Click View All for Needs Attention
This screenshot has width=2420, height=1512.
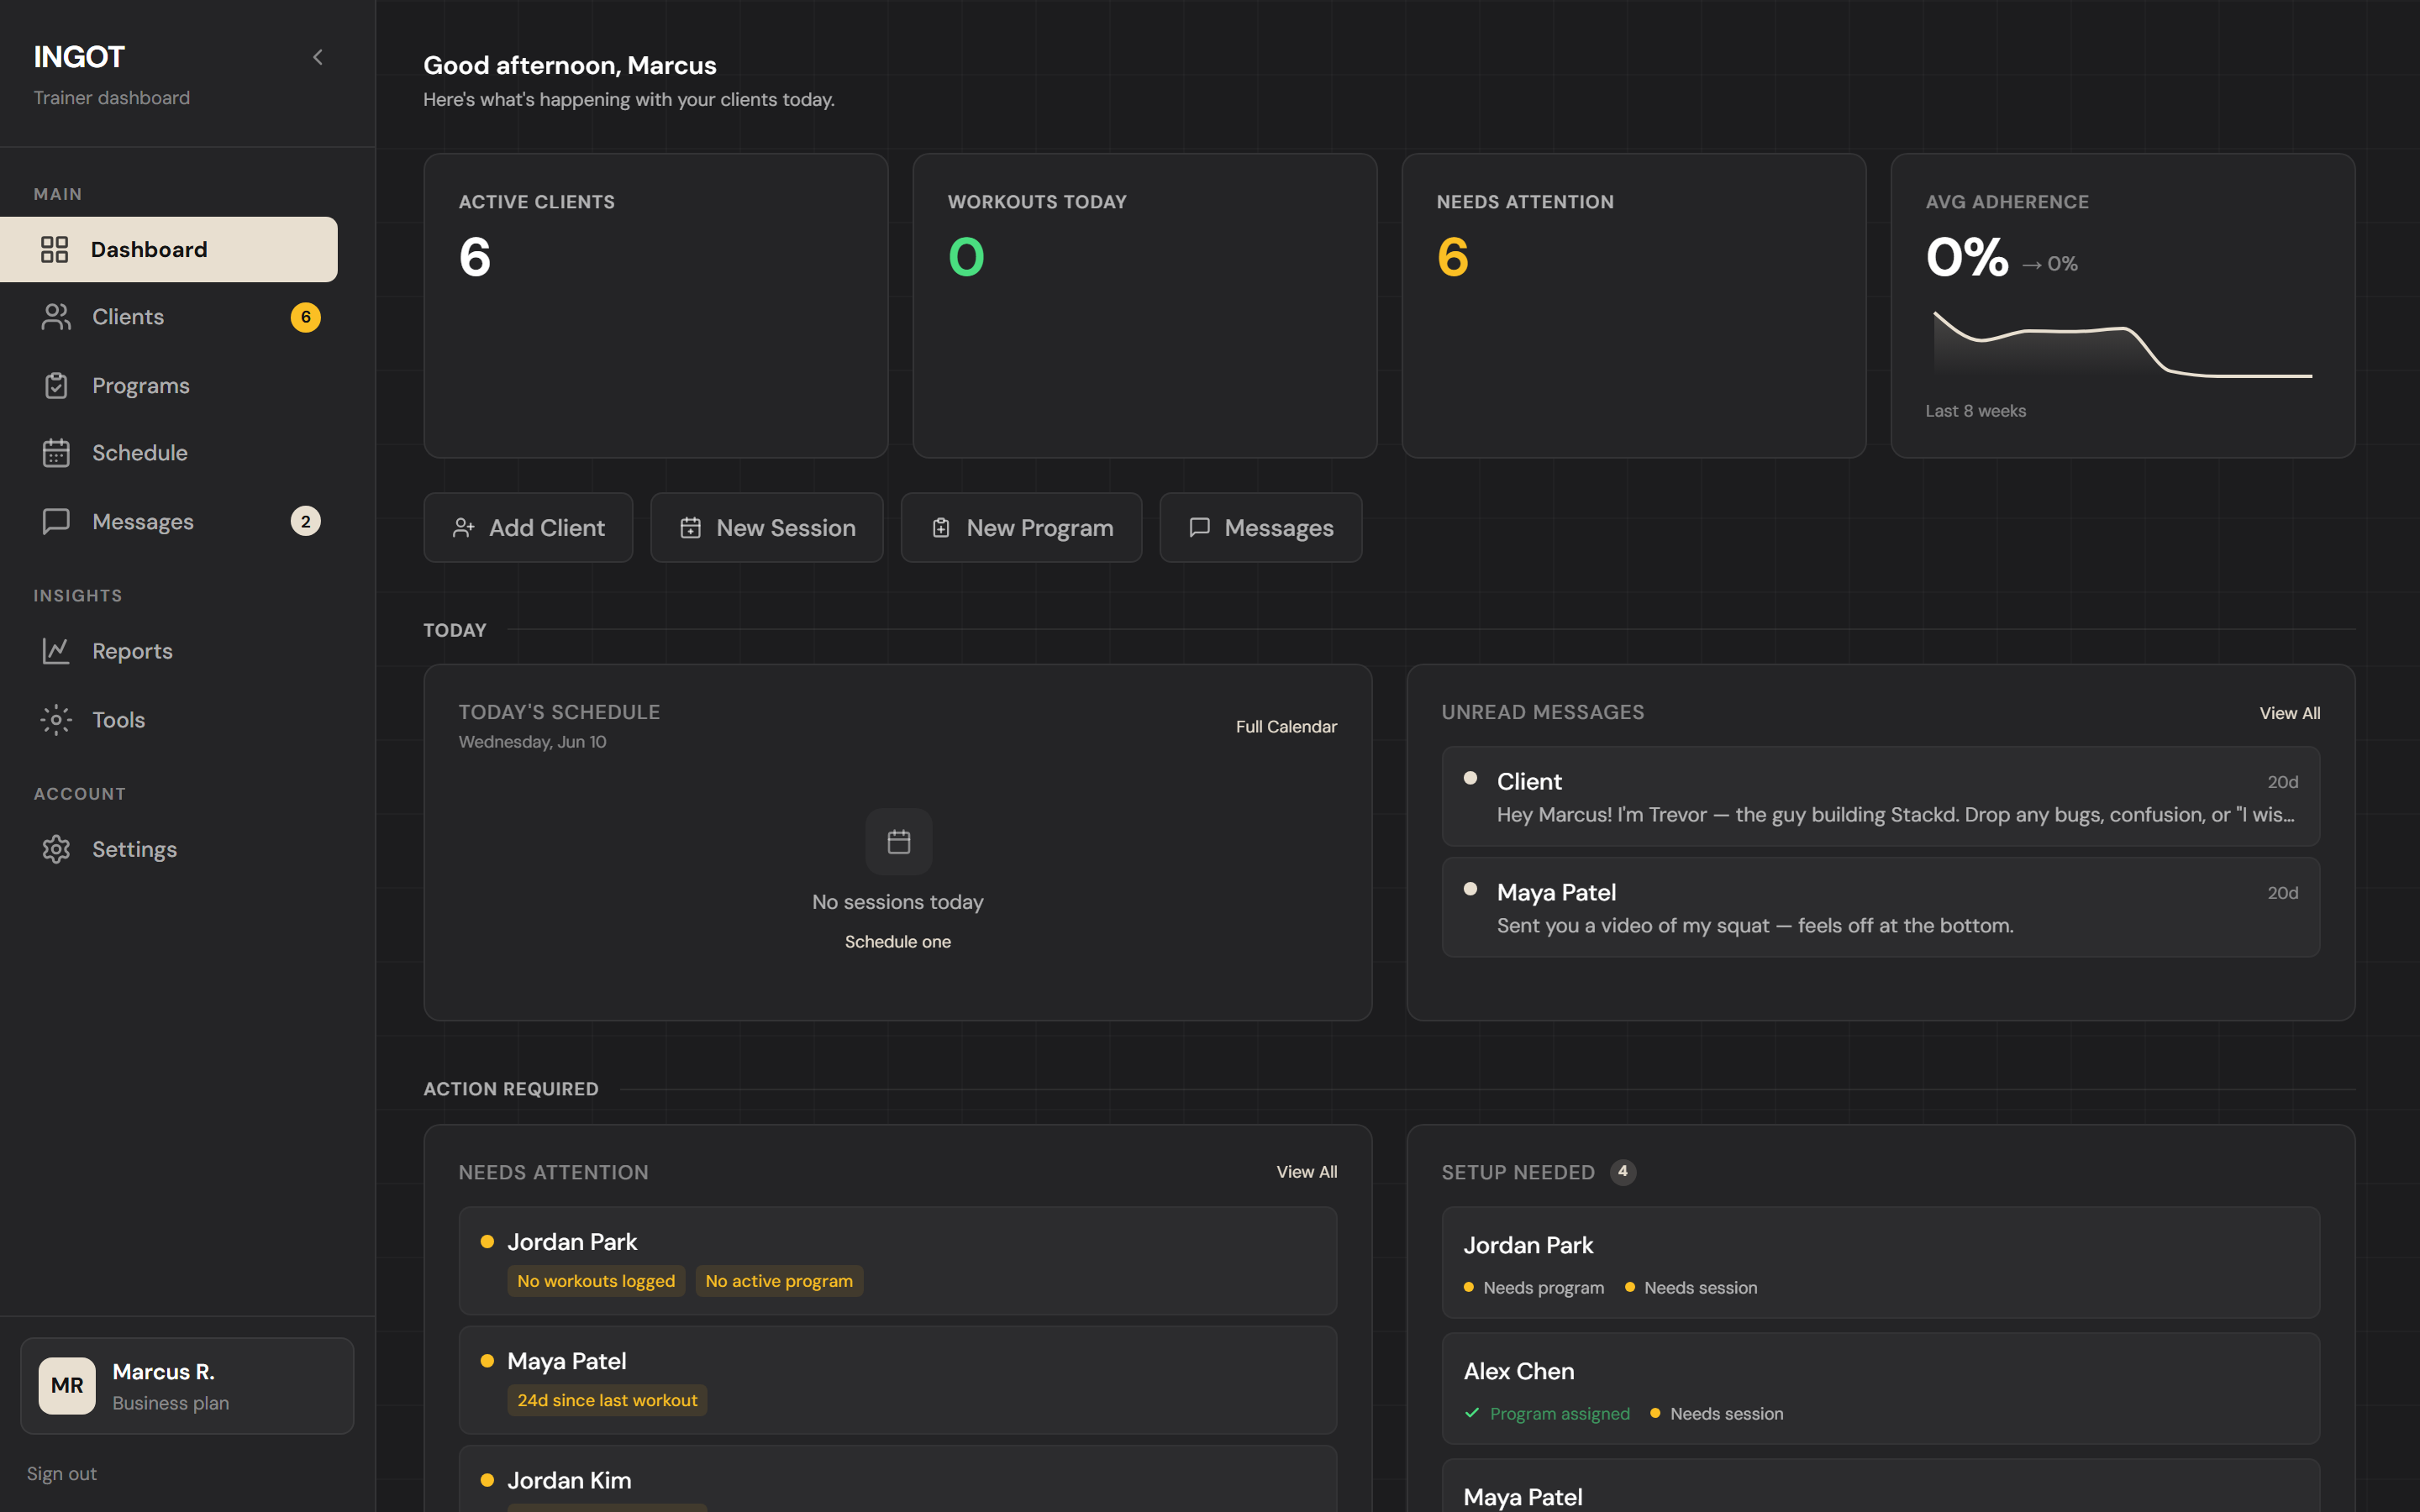pos(1307,1172)
